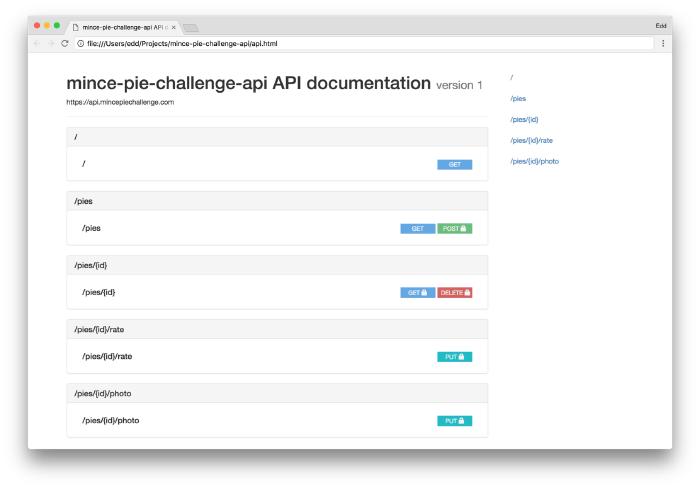This screenshot has height=489, width=700.
Task: Click the /pies/{id} endpoint row text
Action: click(98, 292)
